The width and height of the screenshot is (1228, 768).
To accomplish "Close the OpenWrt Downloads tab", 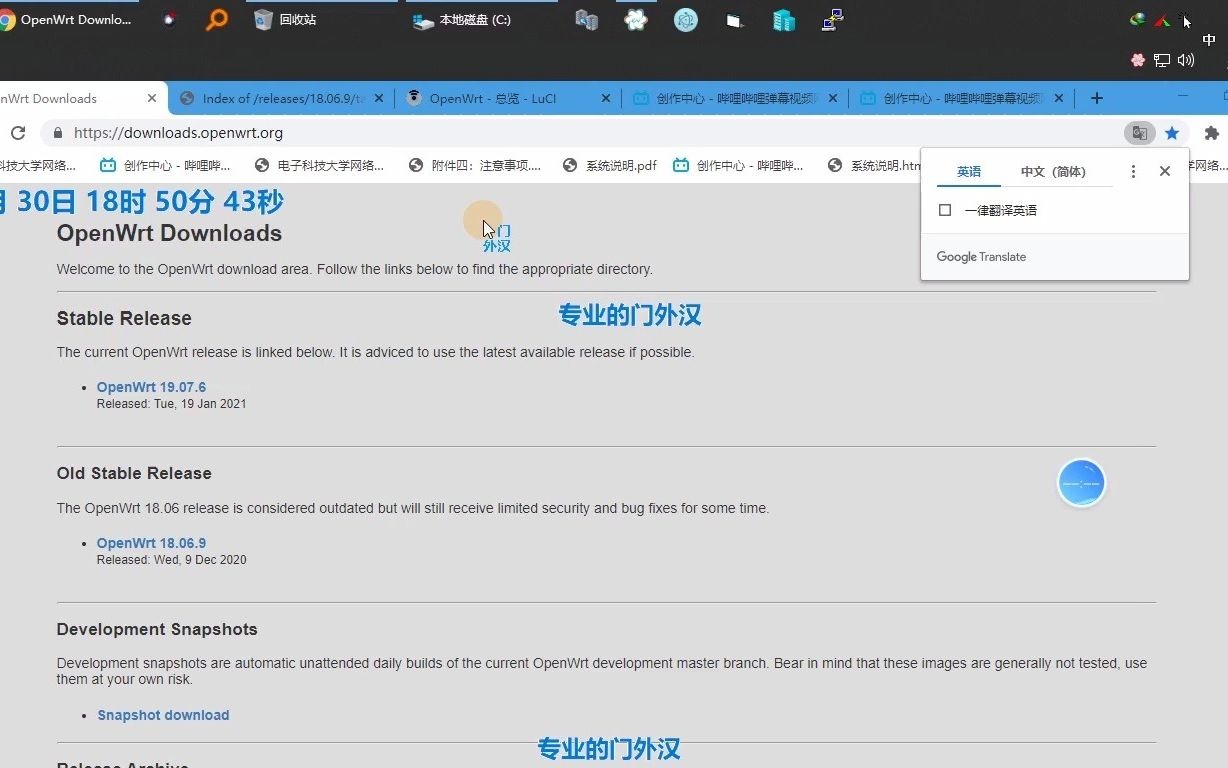I will 152,98.
